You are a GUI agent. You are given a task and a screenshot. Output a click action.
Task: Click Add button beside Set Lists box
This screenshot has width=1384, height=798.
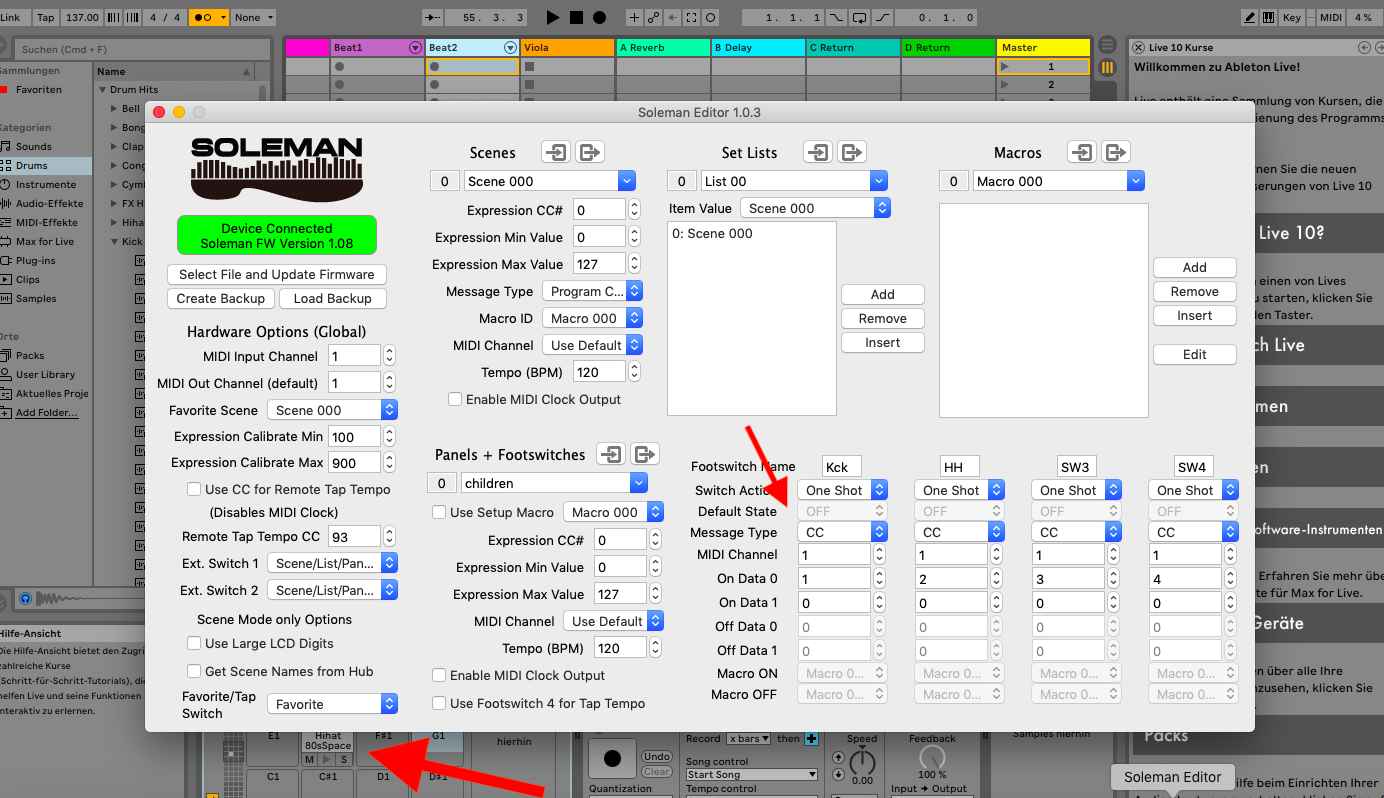point(883,294)
